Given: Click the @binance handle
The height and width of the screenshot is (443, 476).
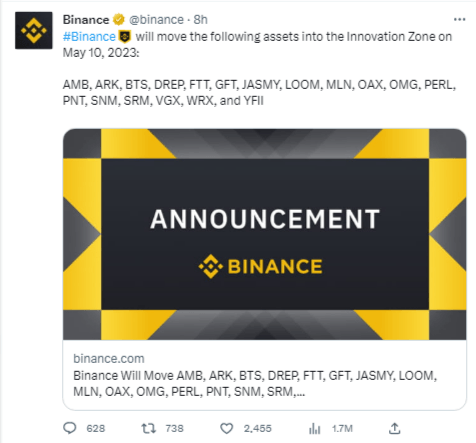Looking at the screenshot, I should pos(156,20).
